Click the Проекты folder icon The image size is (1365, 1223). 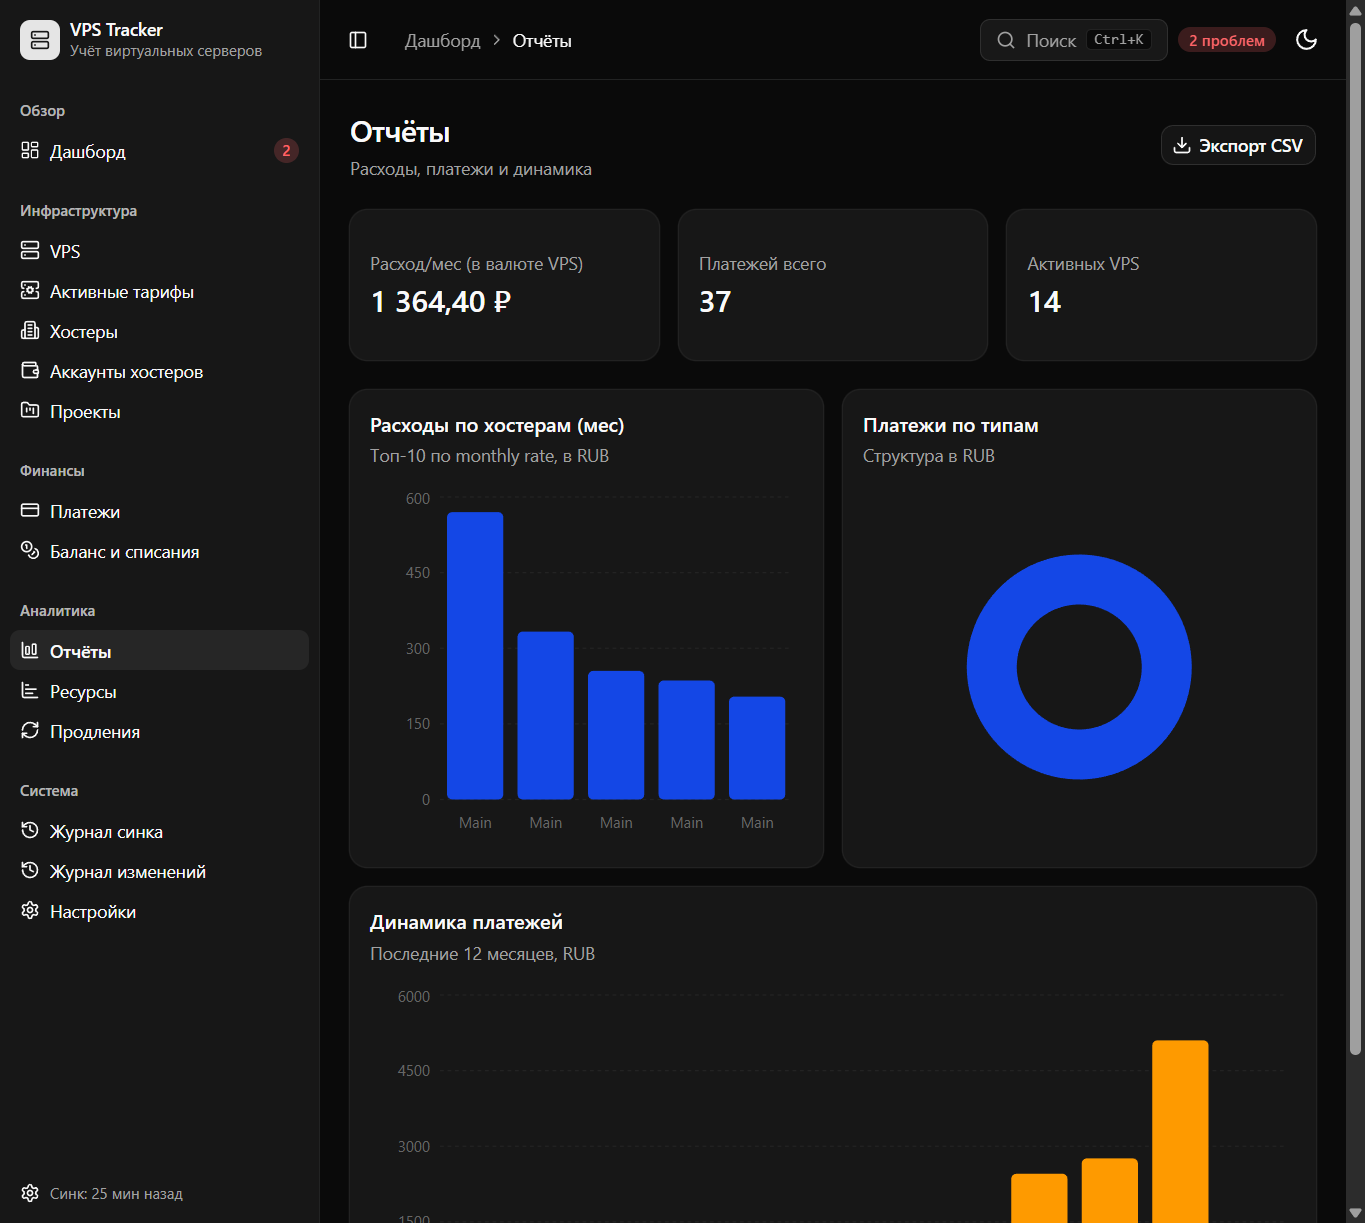click(30, 410)
